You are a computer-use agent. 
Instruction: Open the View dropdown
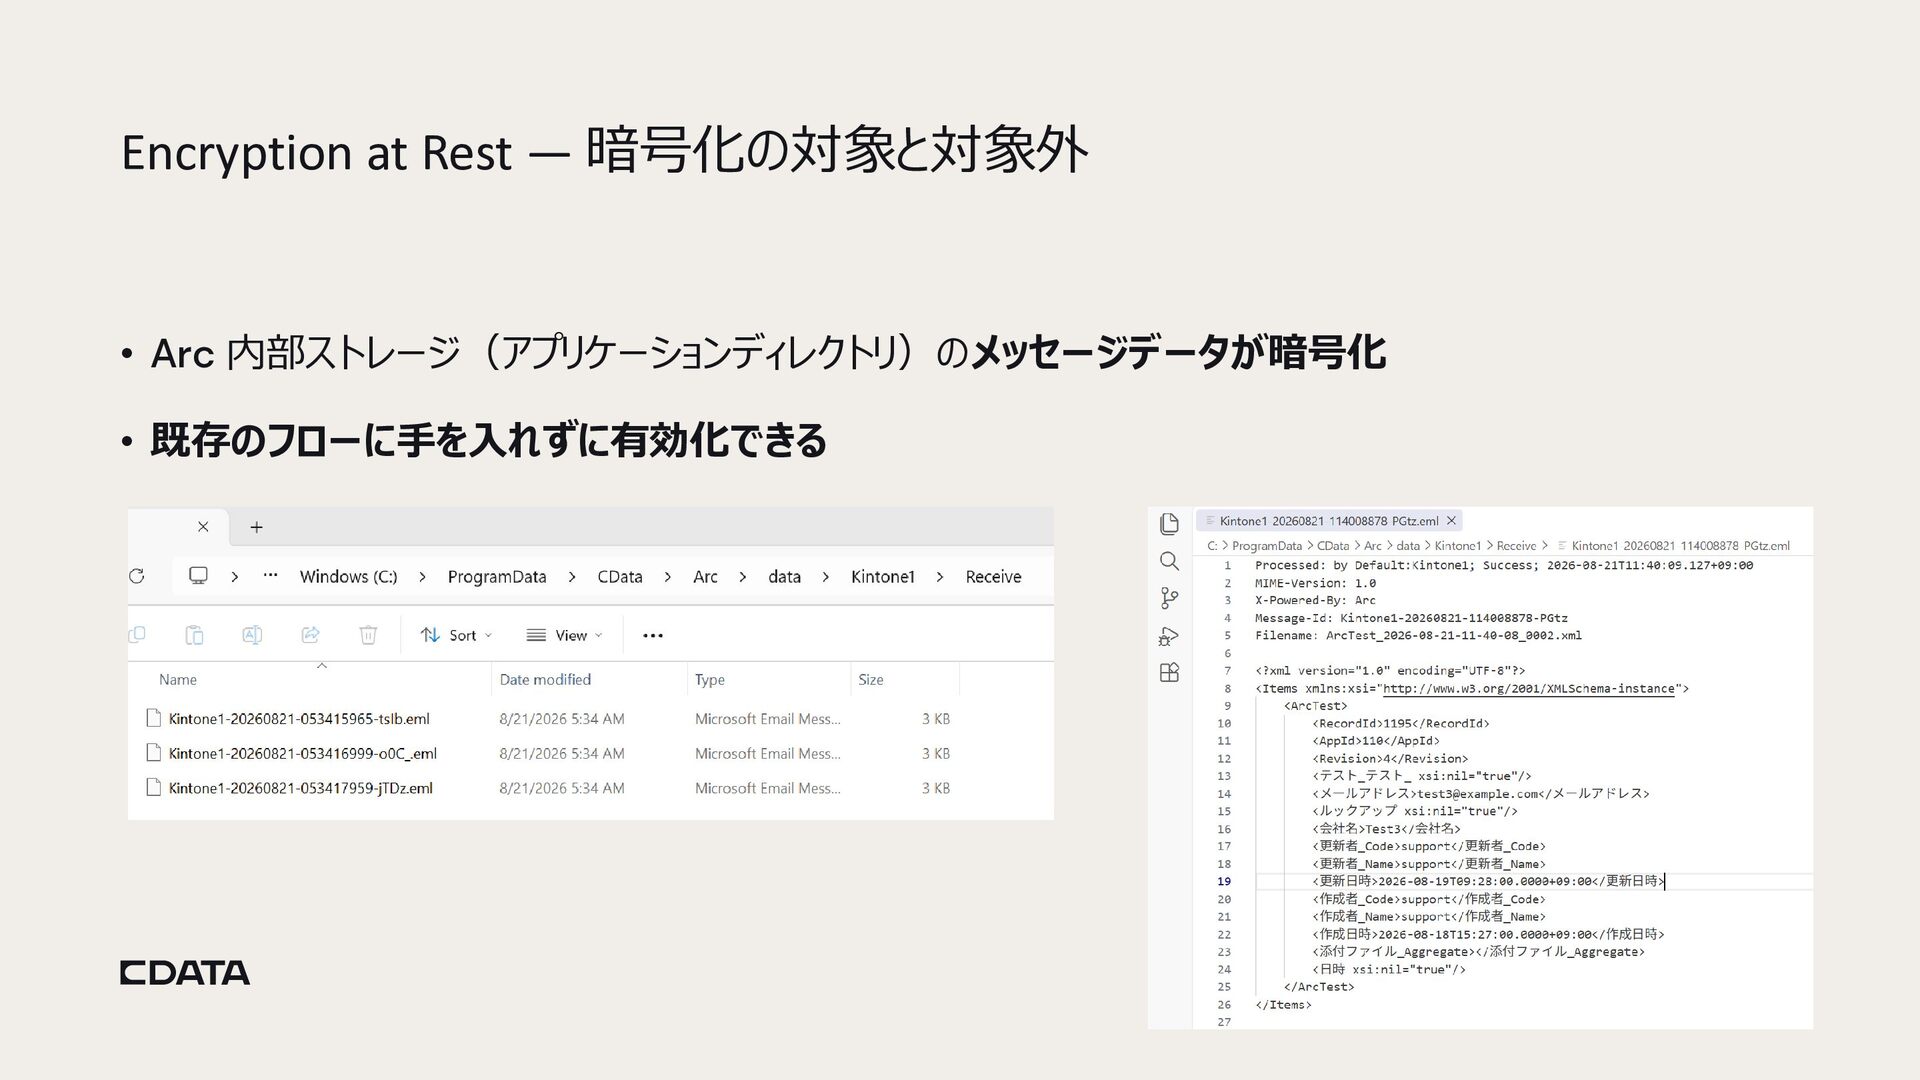(x=564, y=635)
